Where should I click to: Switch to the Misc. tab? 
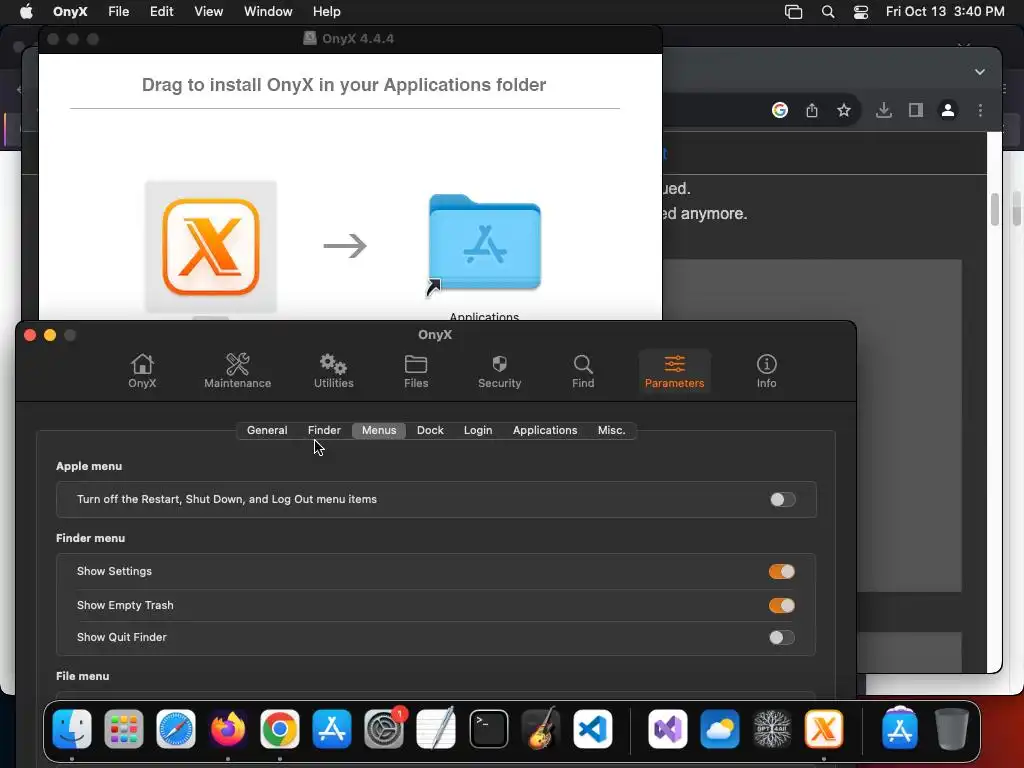[611, 430]
